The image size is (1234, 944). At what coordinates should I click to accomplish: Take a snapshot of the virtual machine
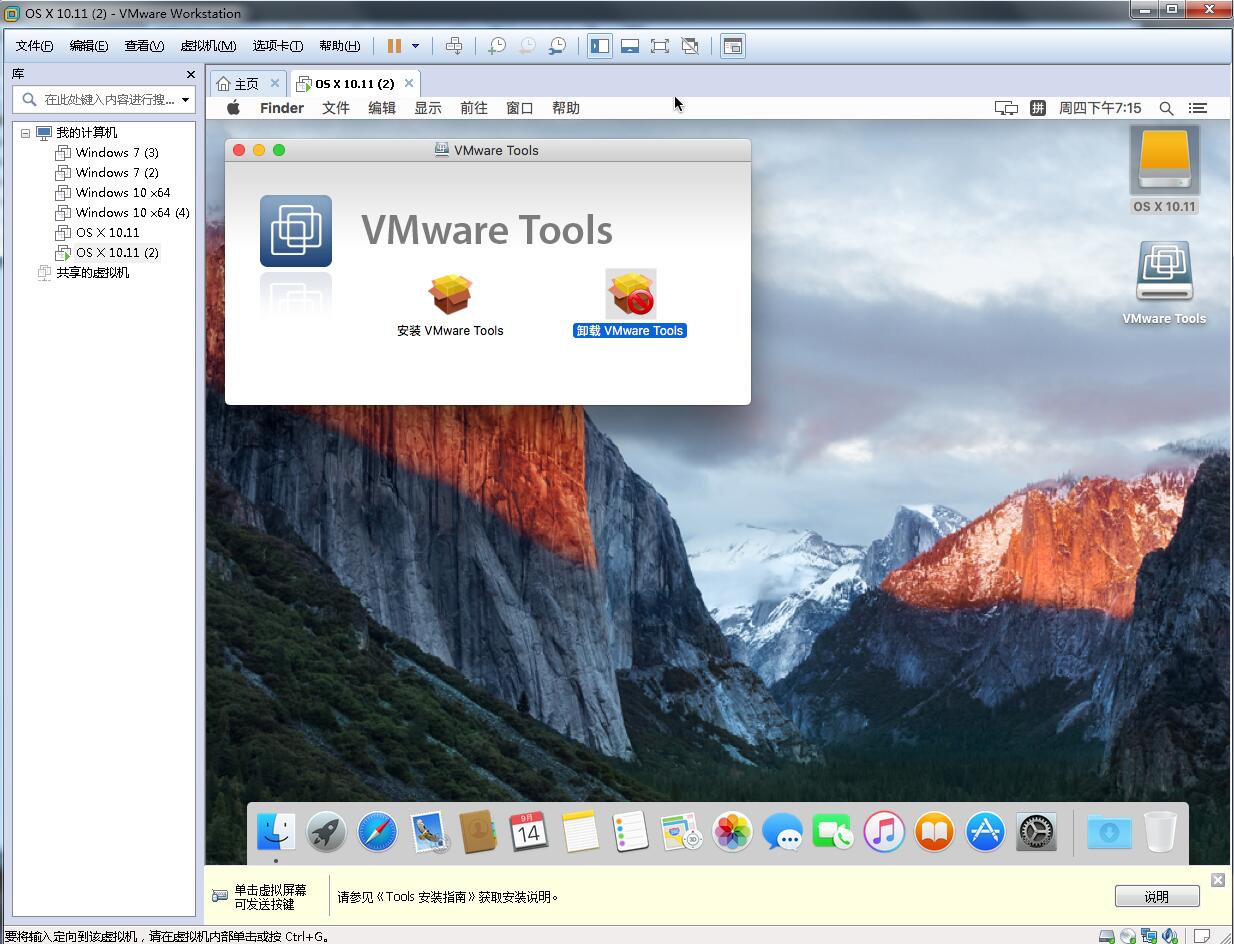[497, 46]
